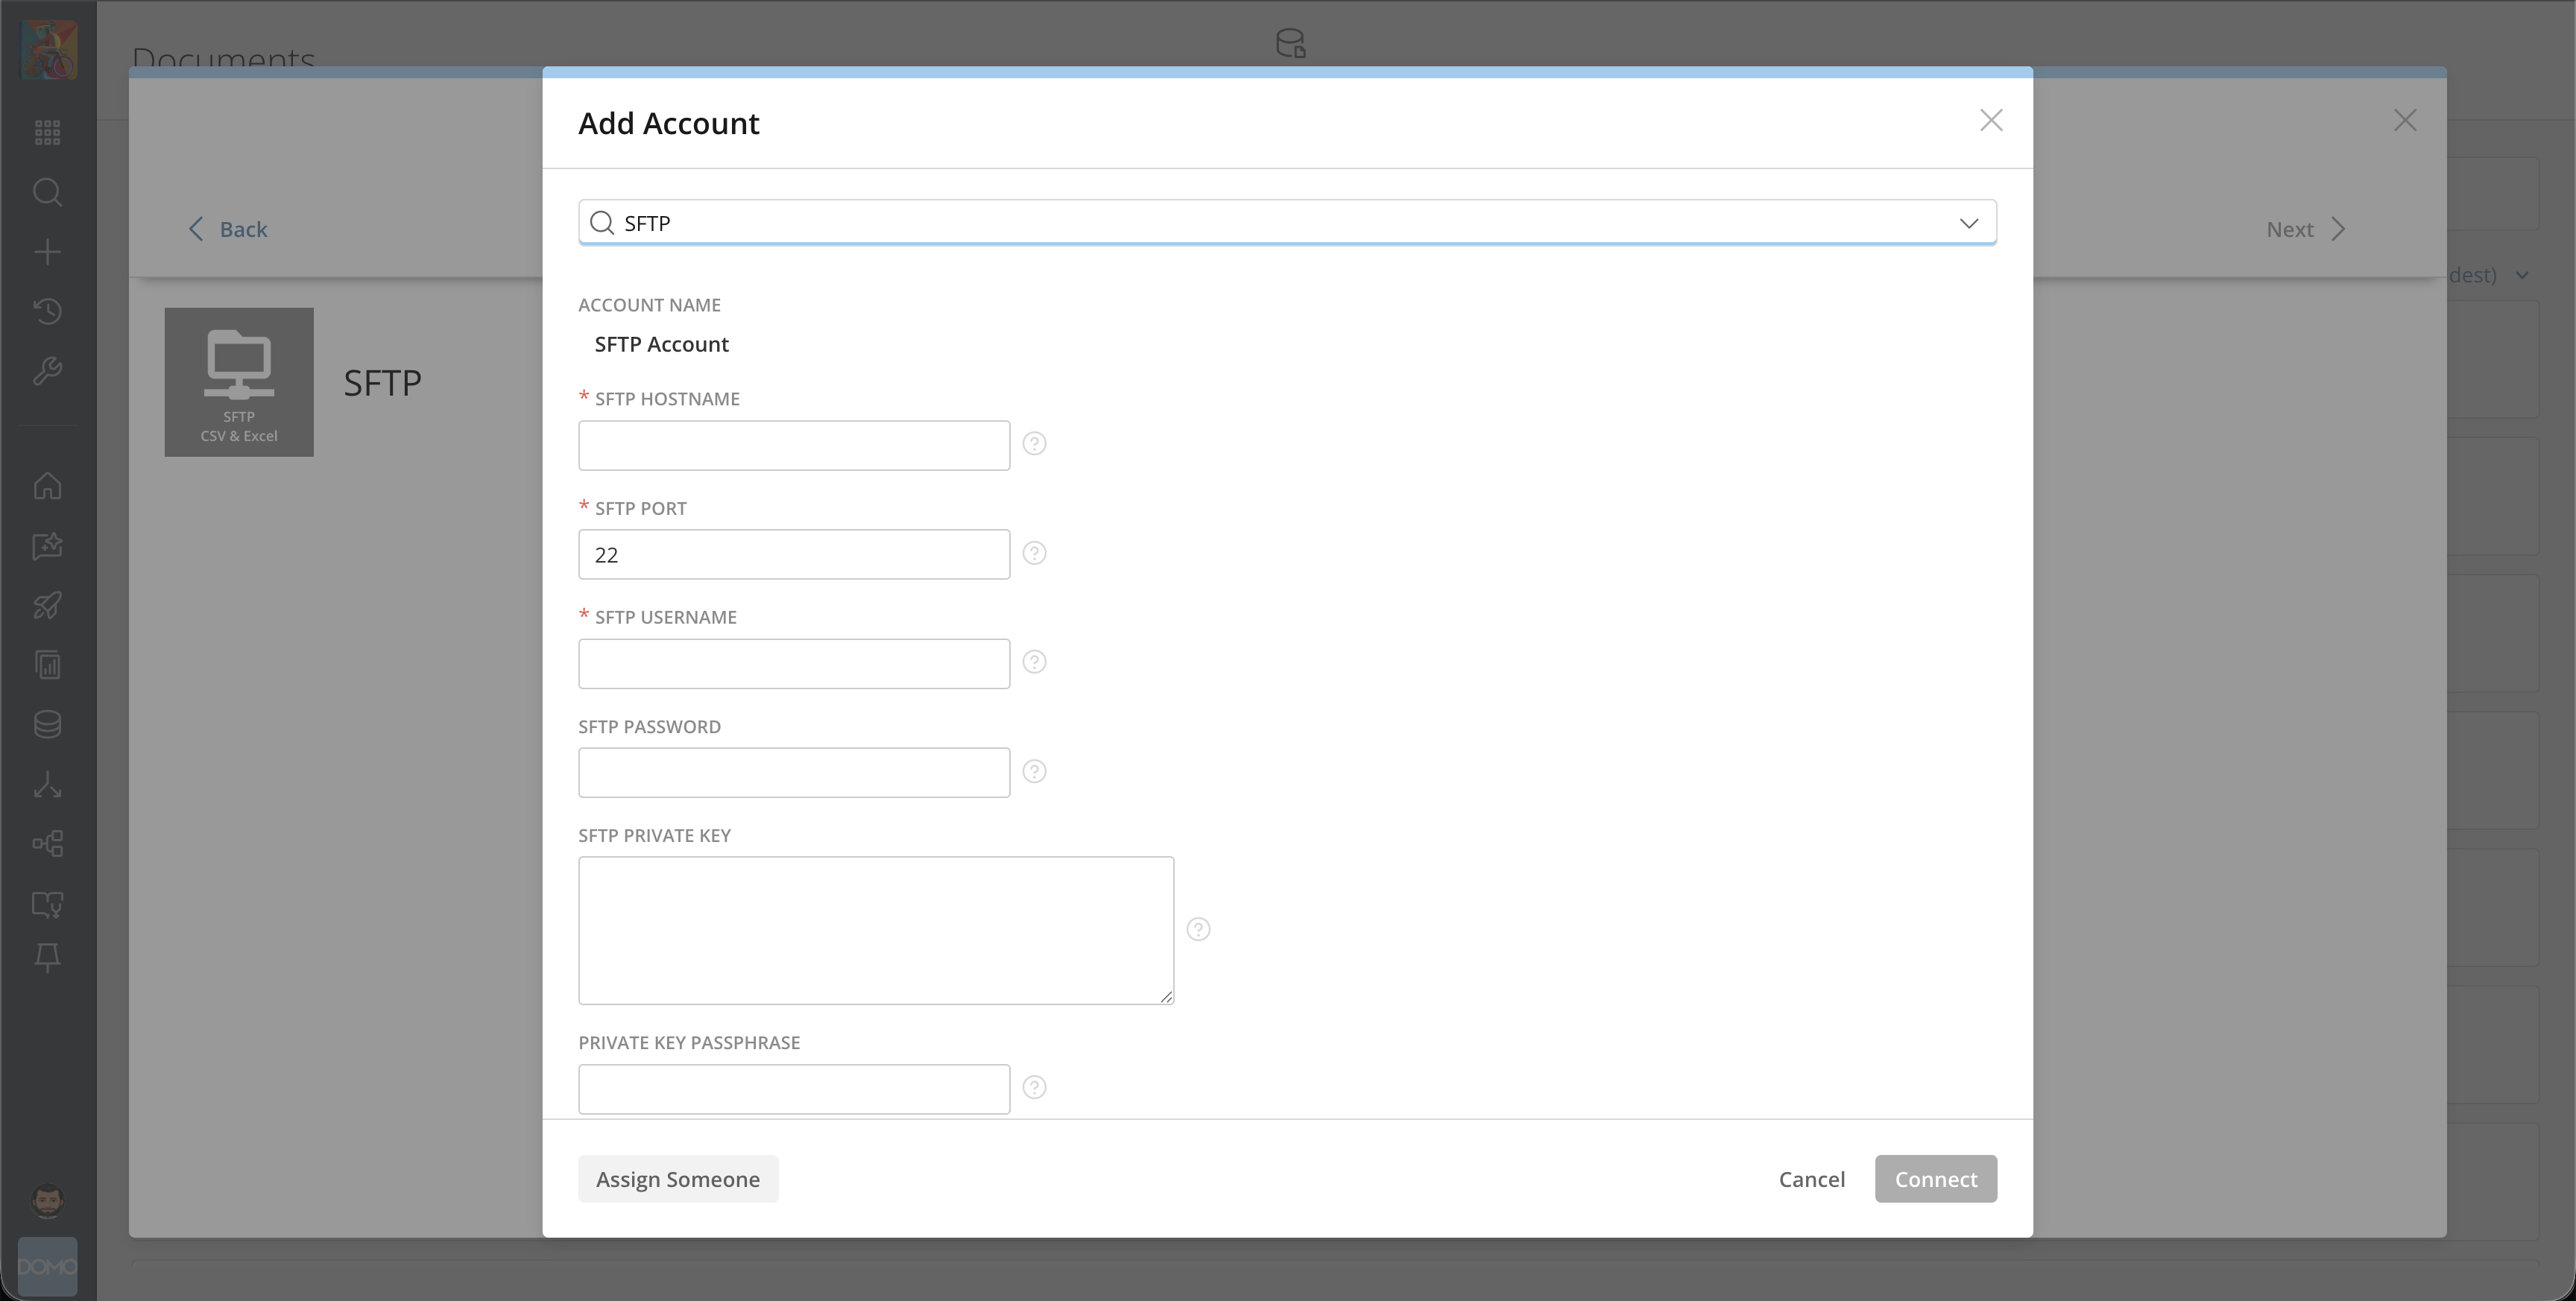Open the workflow hierarchy icon in sidebar
This screenshot has width=2576, height=1301.
[47, 844]
